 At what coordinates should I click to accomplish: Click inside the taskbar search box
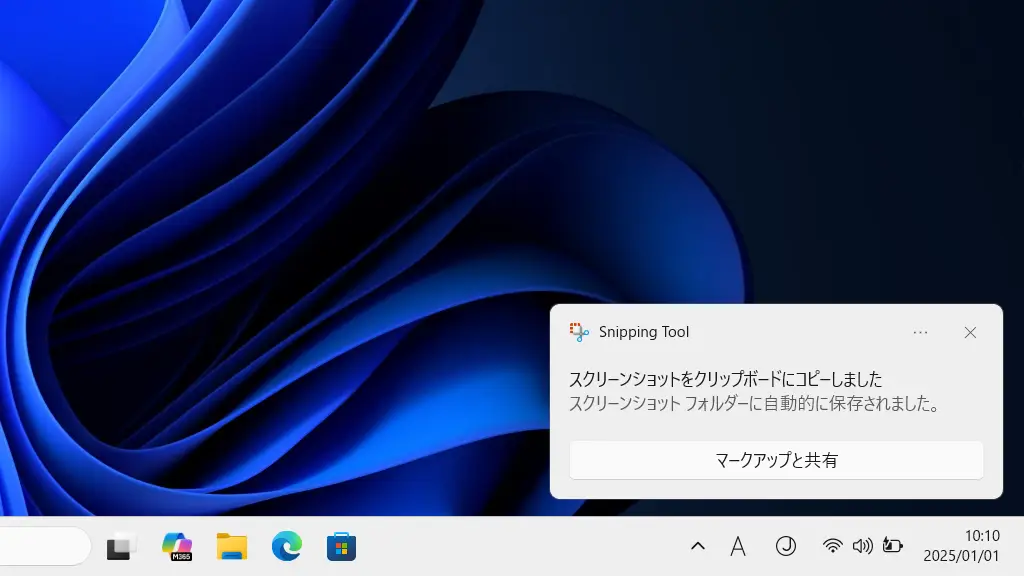(x=45, y=546)
